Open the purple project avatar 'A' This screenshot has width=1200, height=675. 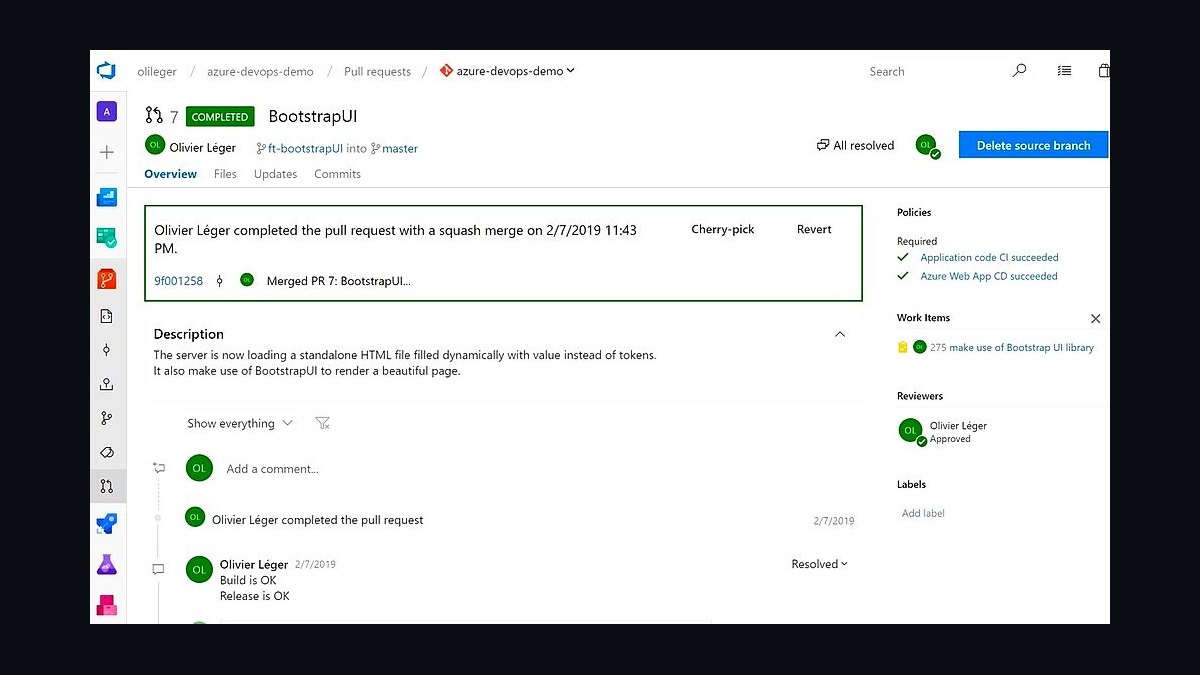[x=106, y=112]
